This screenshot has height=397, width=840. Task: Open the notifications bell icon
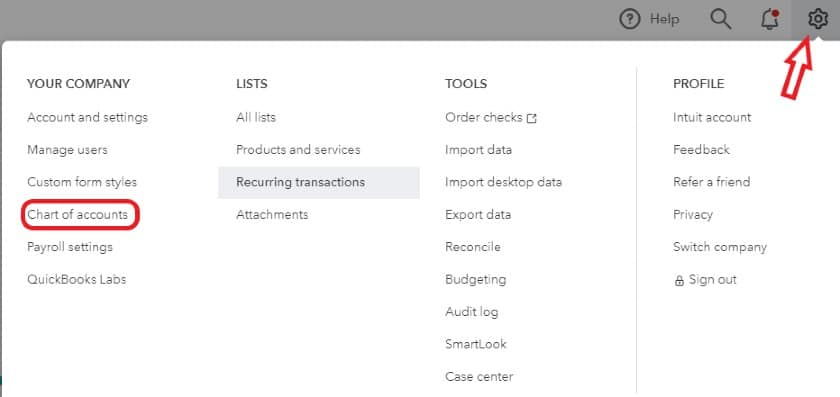click(x=770, y=20)
